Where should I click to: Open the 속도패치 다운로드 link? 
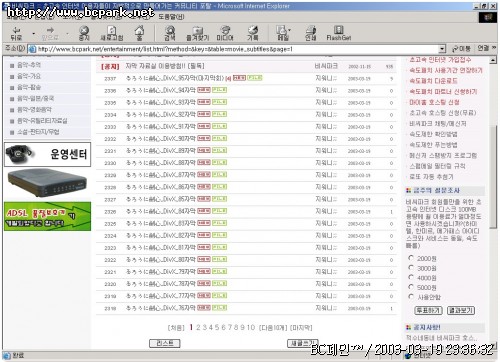click(x=434, y=81)
